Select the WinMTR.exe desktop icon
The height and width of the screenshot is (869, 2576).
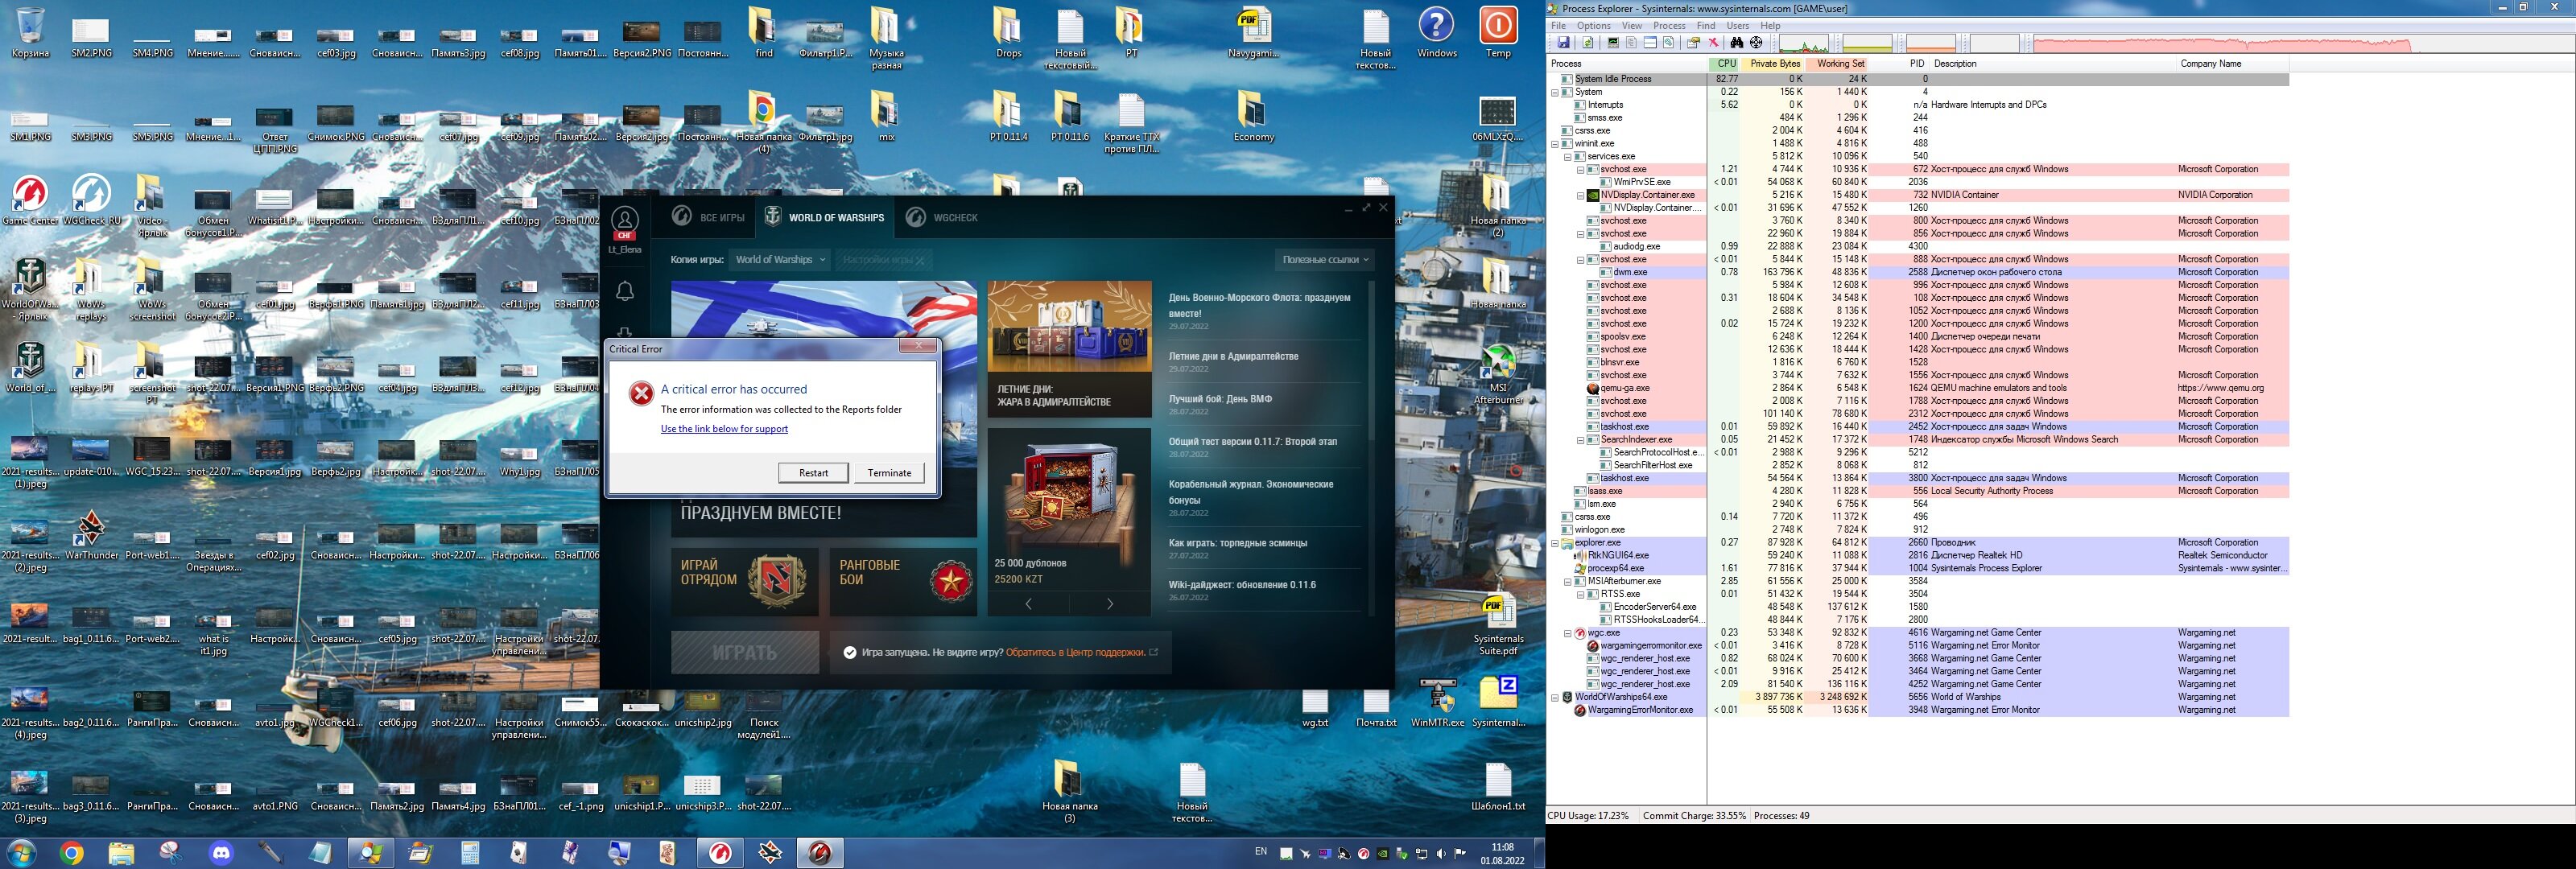1437,702
